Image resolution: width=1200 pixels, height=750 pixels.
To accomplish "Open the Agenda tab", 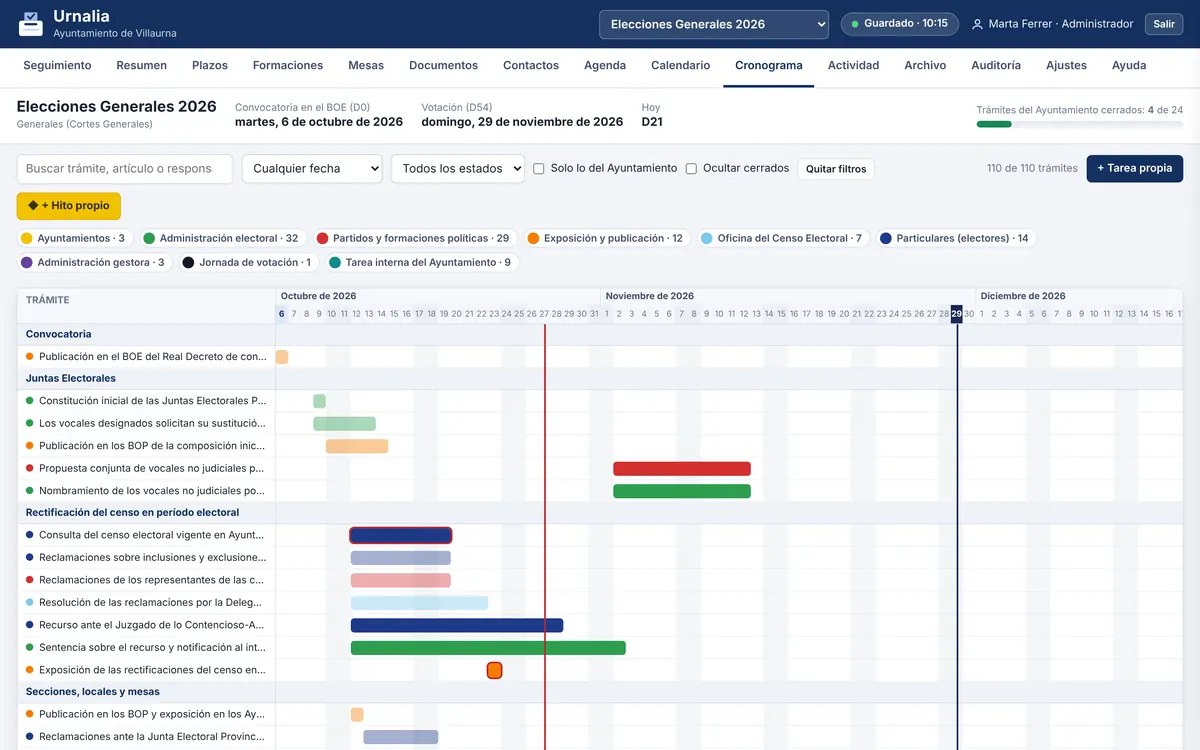I will (605, 65).
